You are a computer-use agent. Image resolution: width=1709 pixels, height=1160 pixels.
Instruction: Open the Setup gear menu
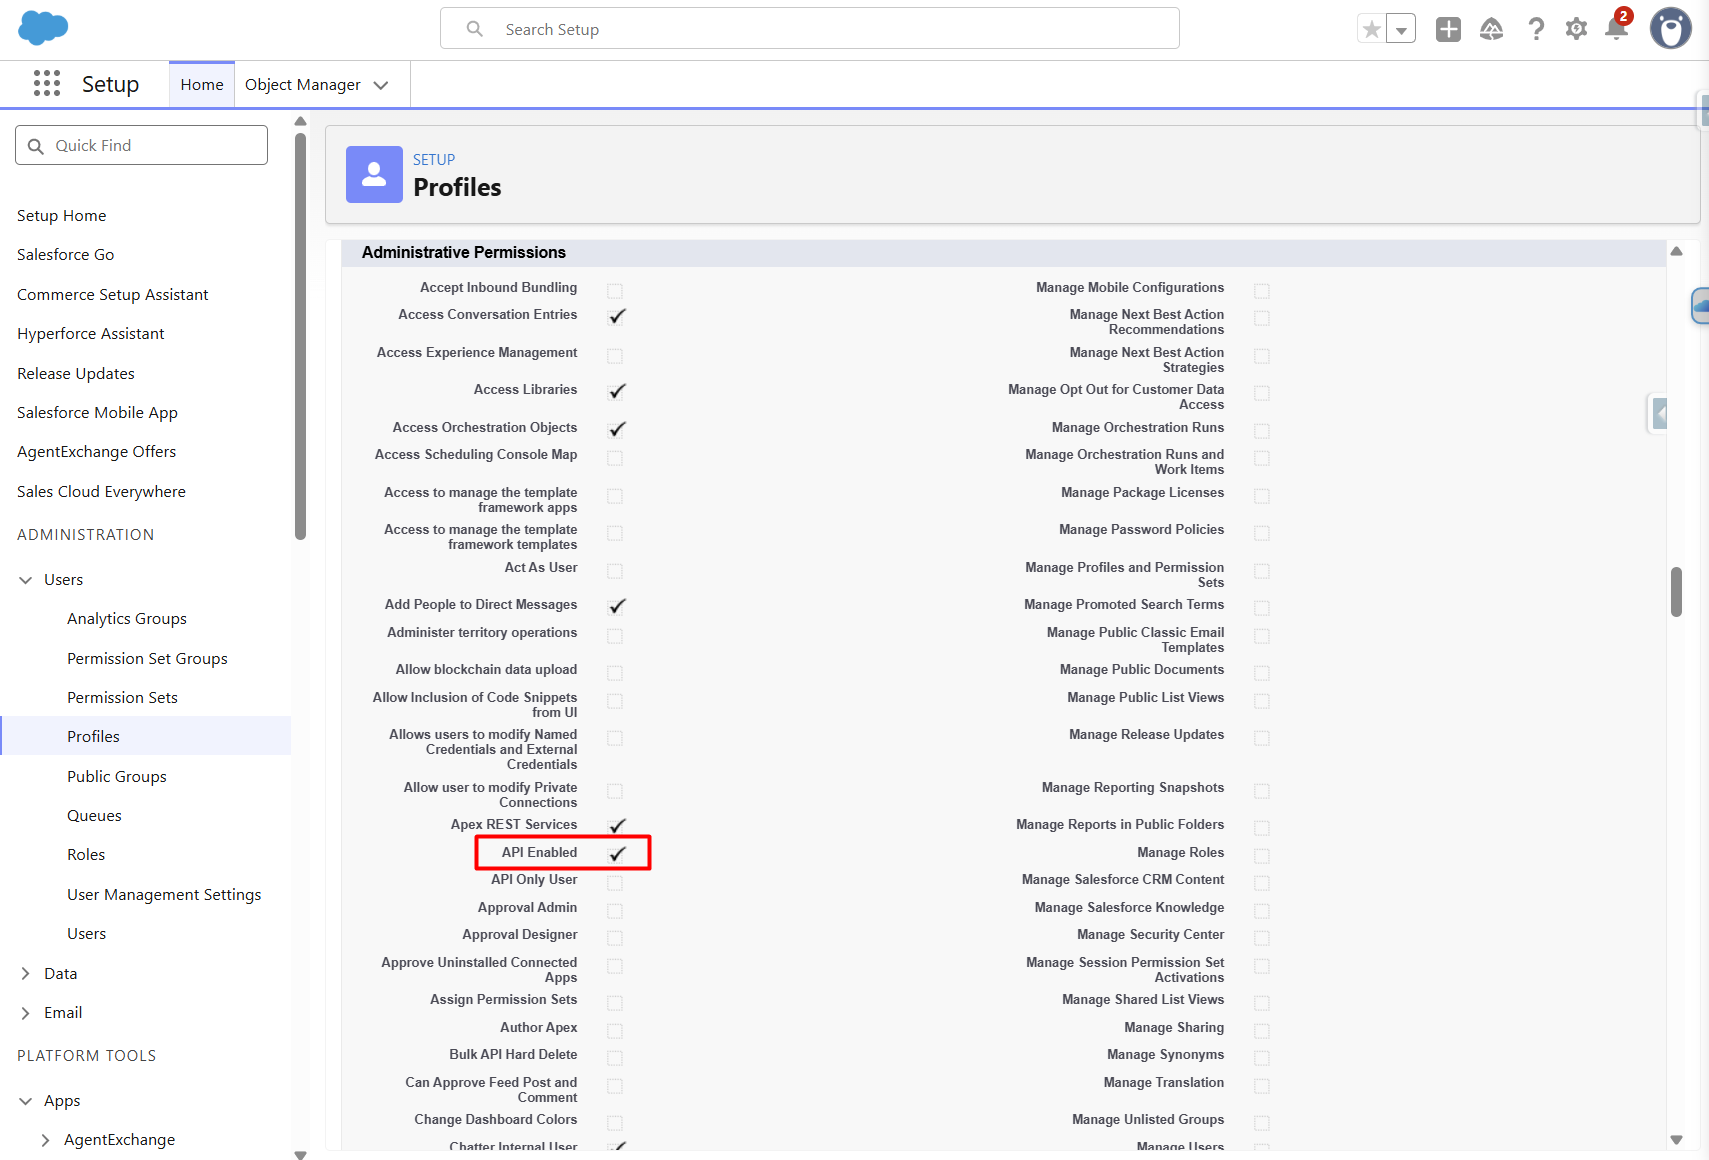(x=1576, y=29)
